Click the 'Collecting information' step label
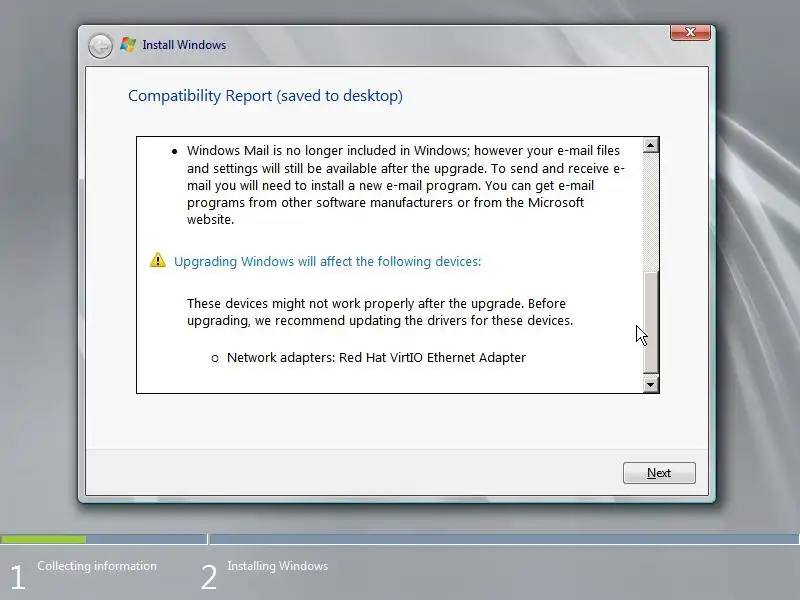 coord(97,566)
